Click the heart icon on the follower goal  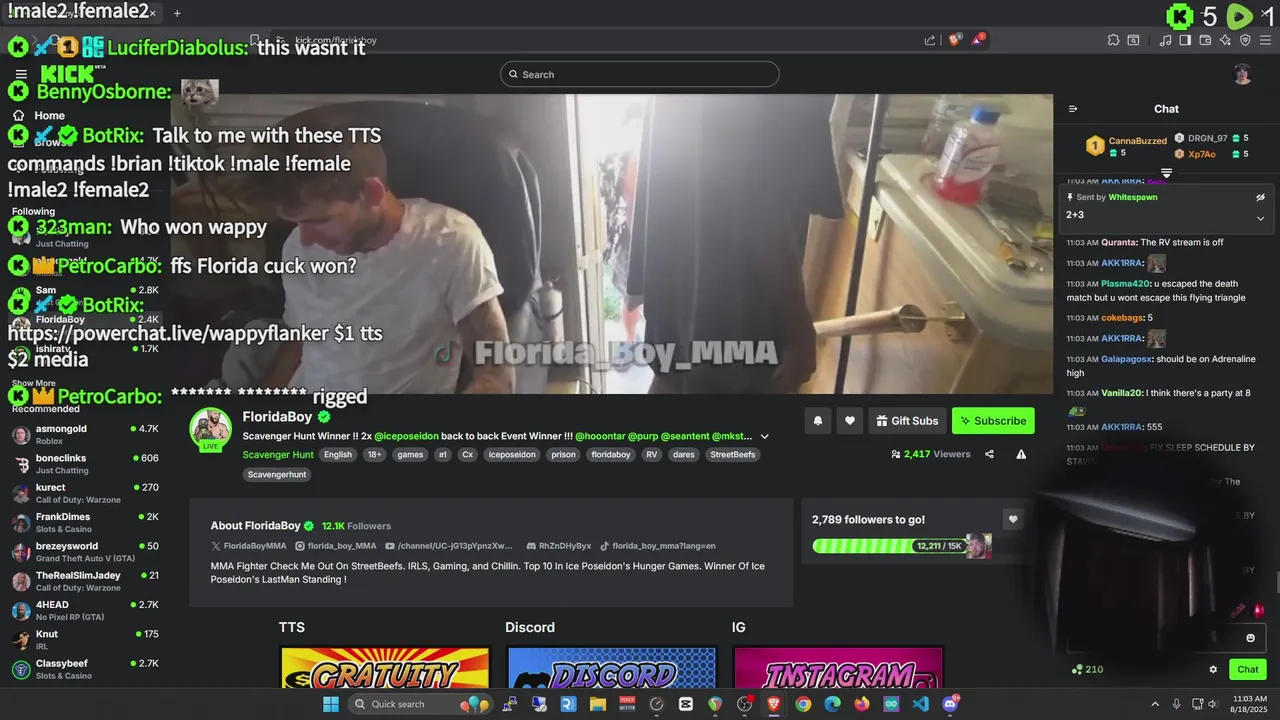coord(1013,519)
